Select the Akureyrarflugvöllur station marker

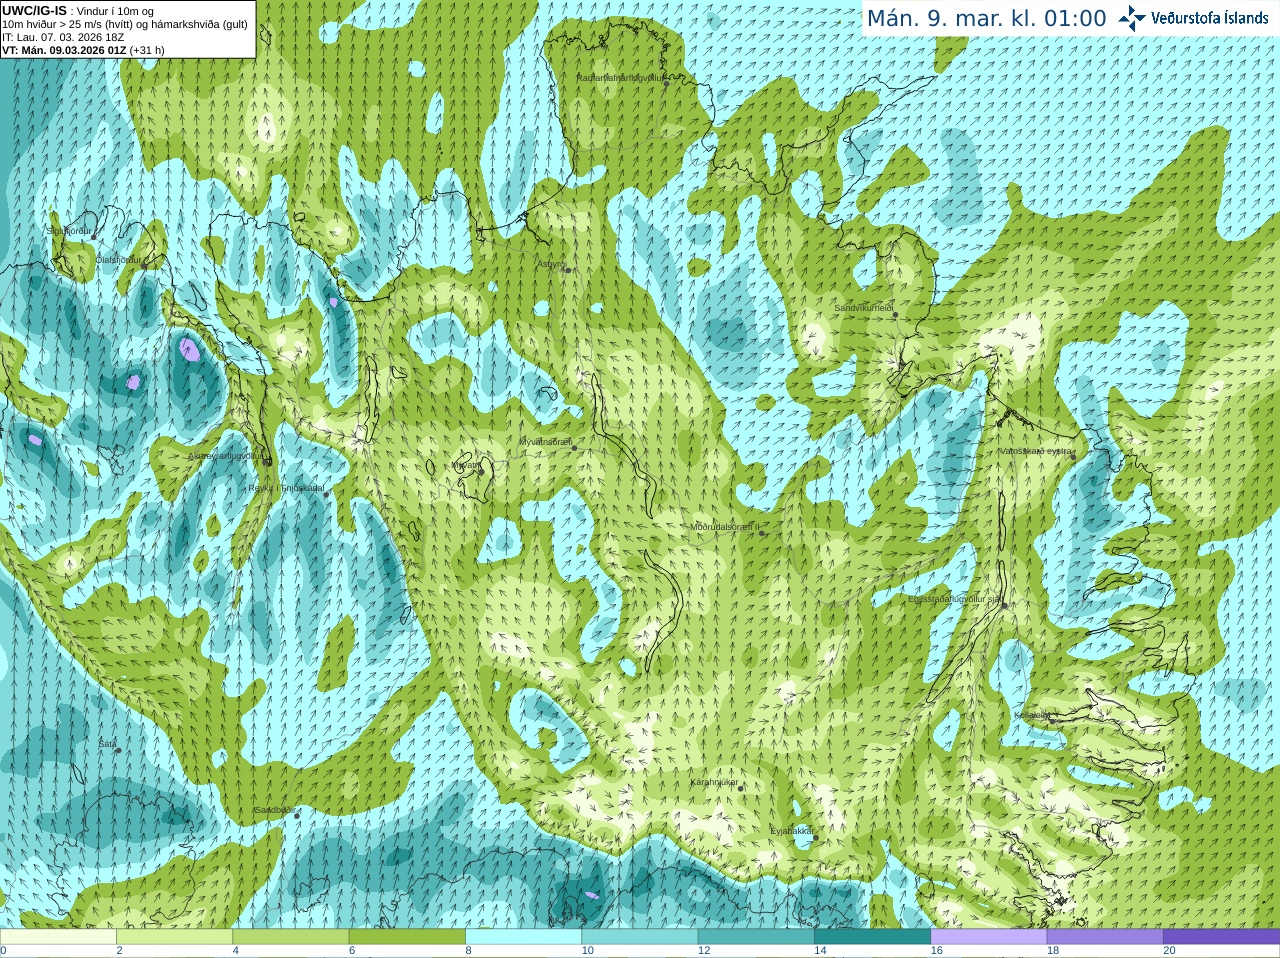(x=267, y=461)
